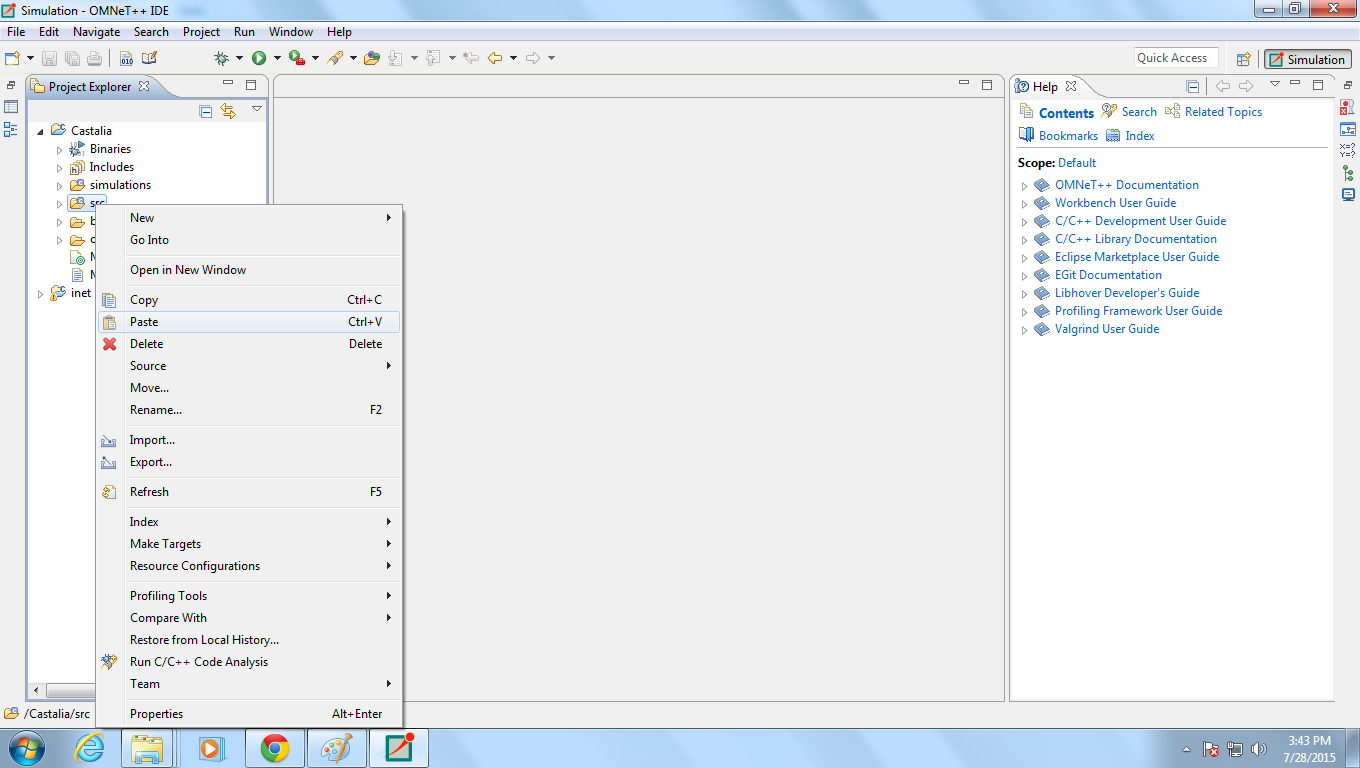
Task: Choose Delete from the context menu
Action: [249, 344]
